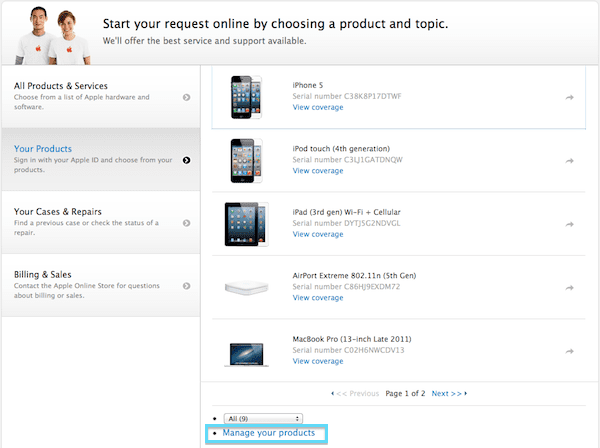Click the share arrow on the MacBook Pro row
600x448 pixels.
tap(569, 351)
